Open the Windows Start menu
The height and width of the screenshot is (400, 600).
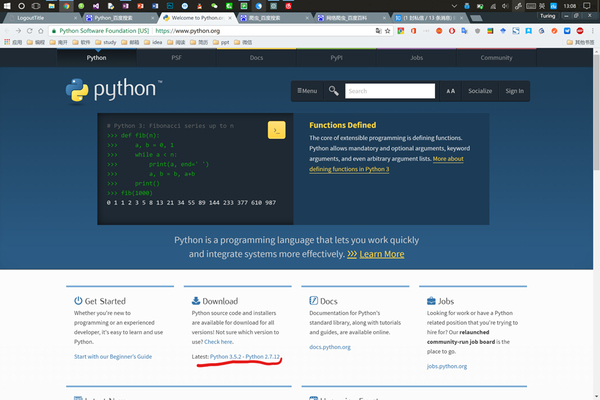[x=7, y=6]
